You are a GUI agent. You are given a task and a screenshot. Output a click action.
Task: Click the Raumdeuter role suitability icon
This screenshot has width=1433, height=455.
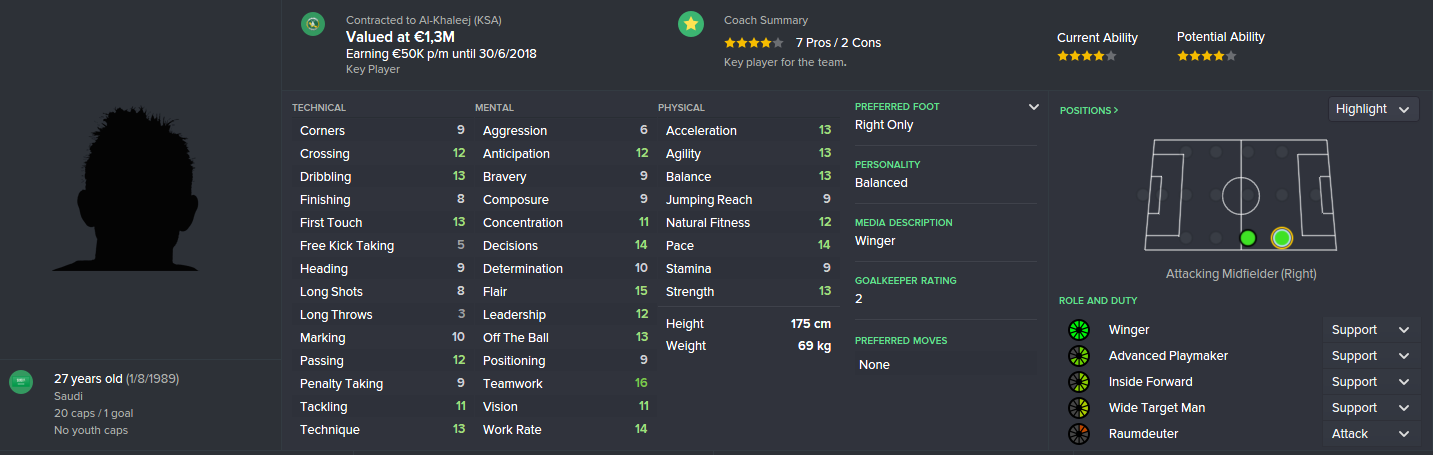click(1078, 434)
